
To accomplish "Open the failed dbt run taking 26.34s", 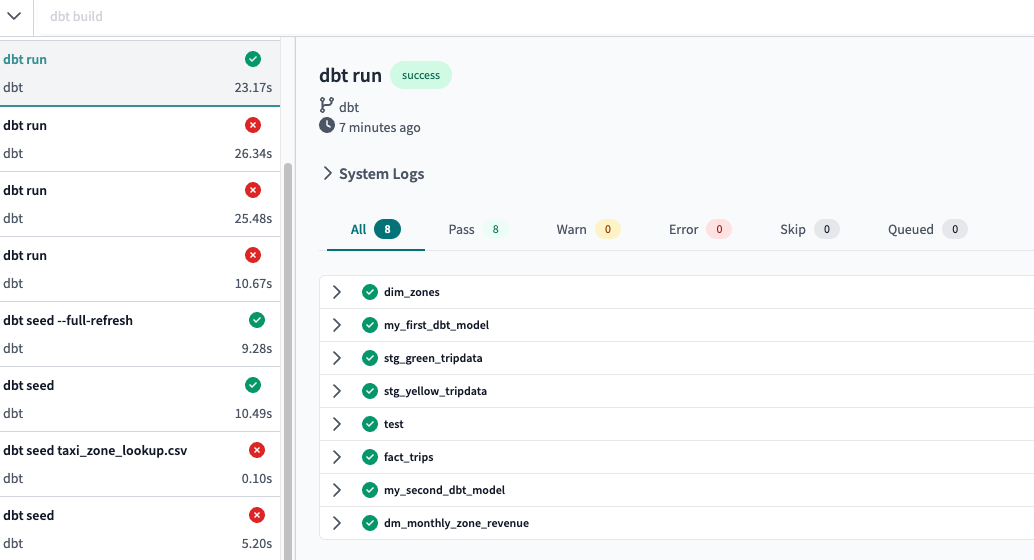I will click(x=140, y=139).
